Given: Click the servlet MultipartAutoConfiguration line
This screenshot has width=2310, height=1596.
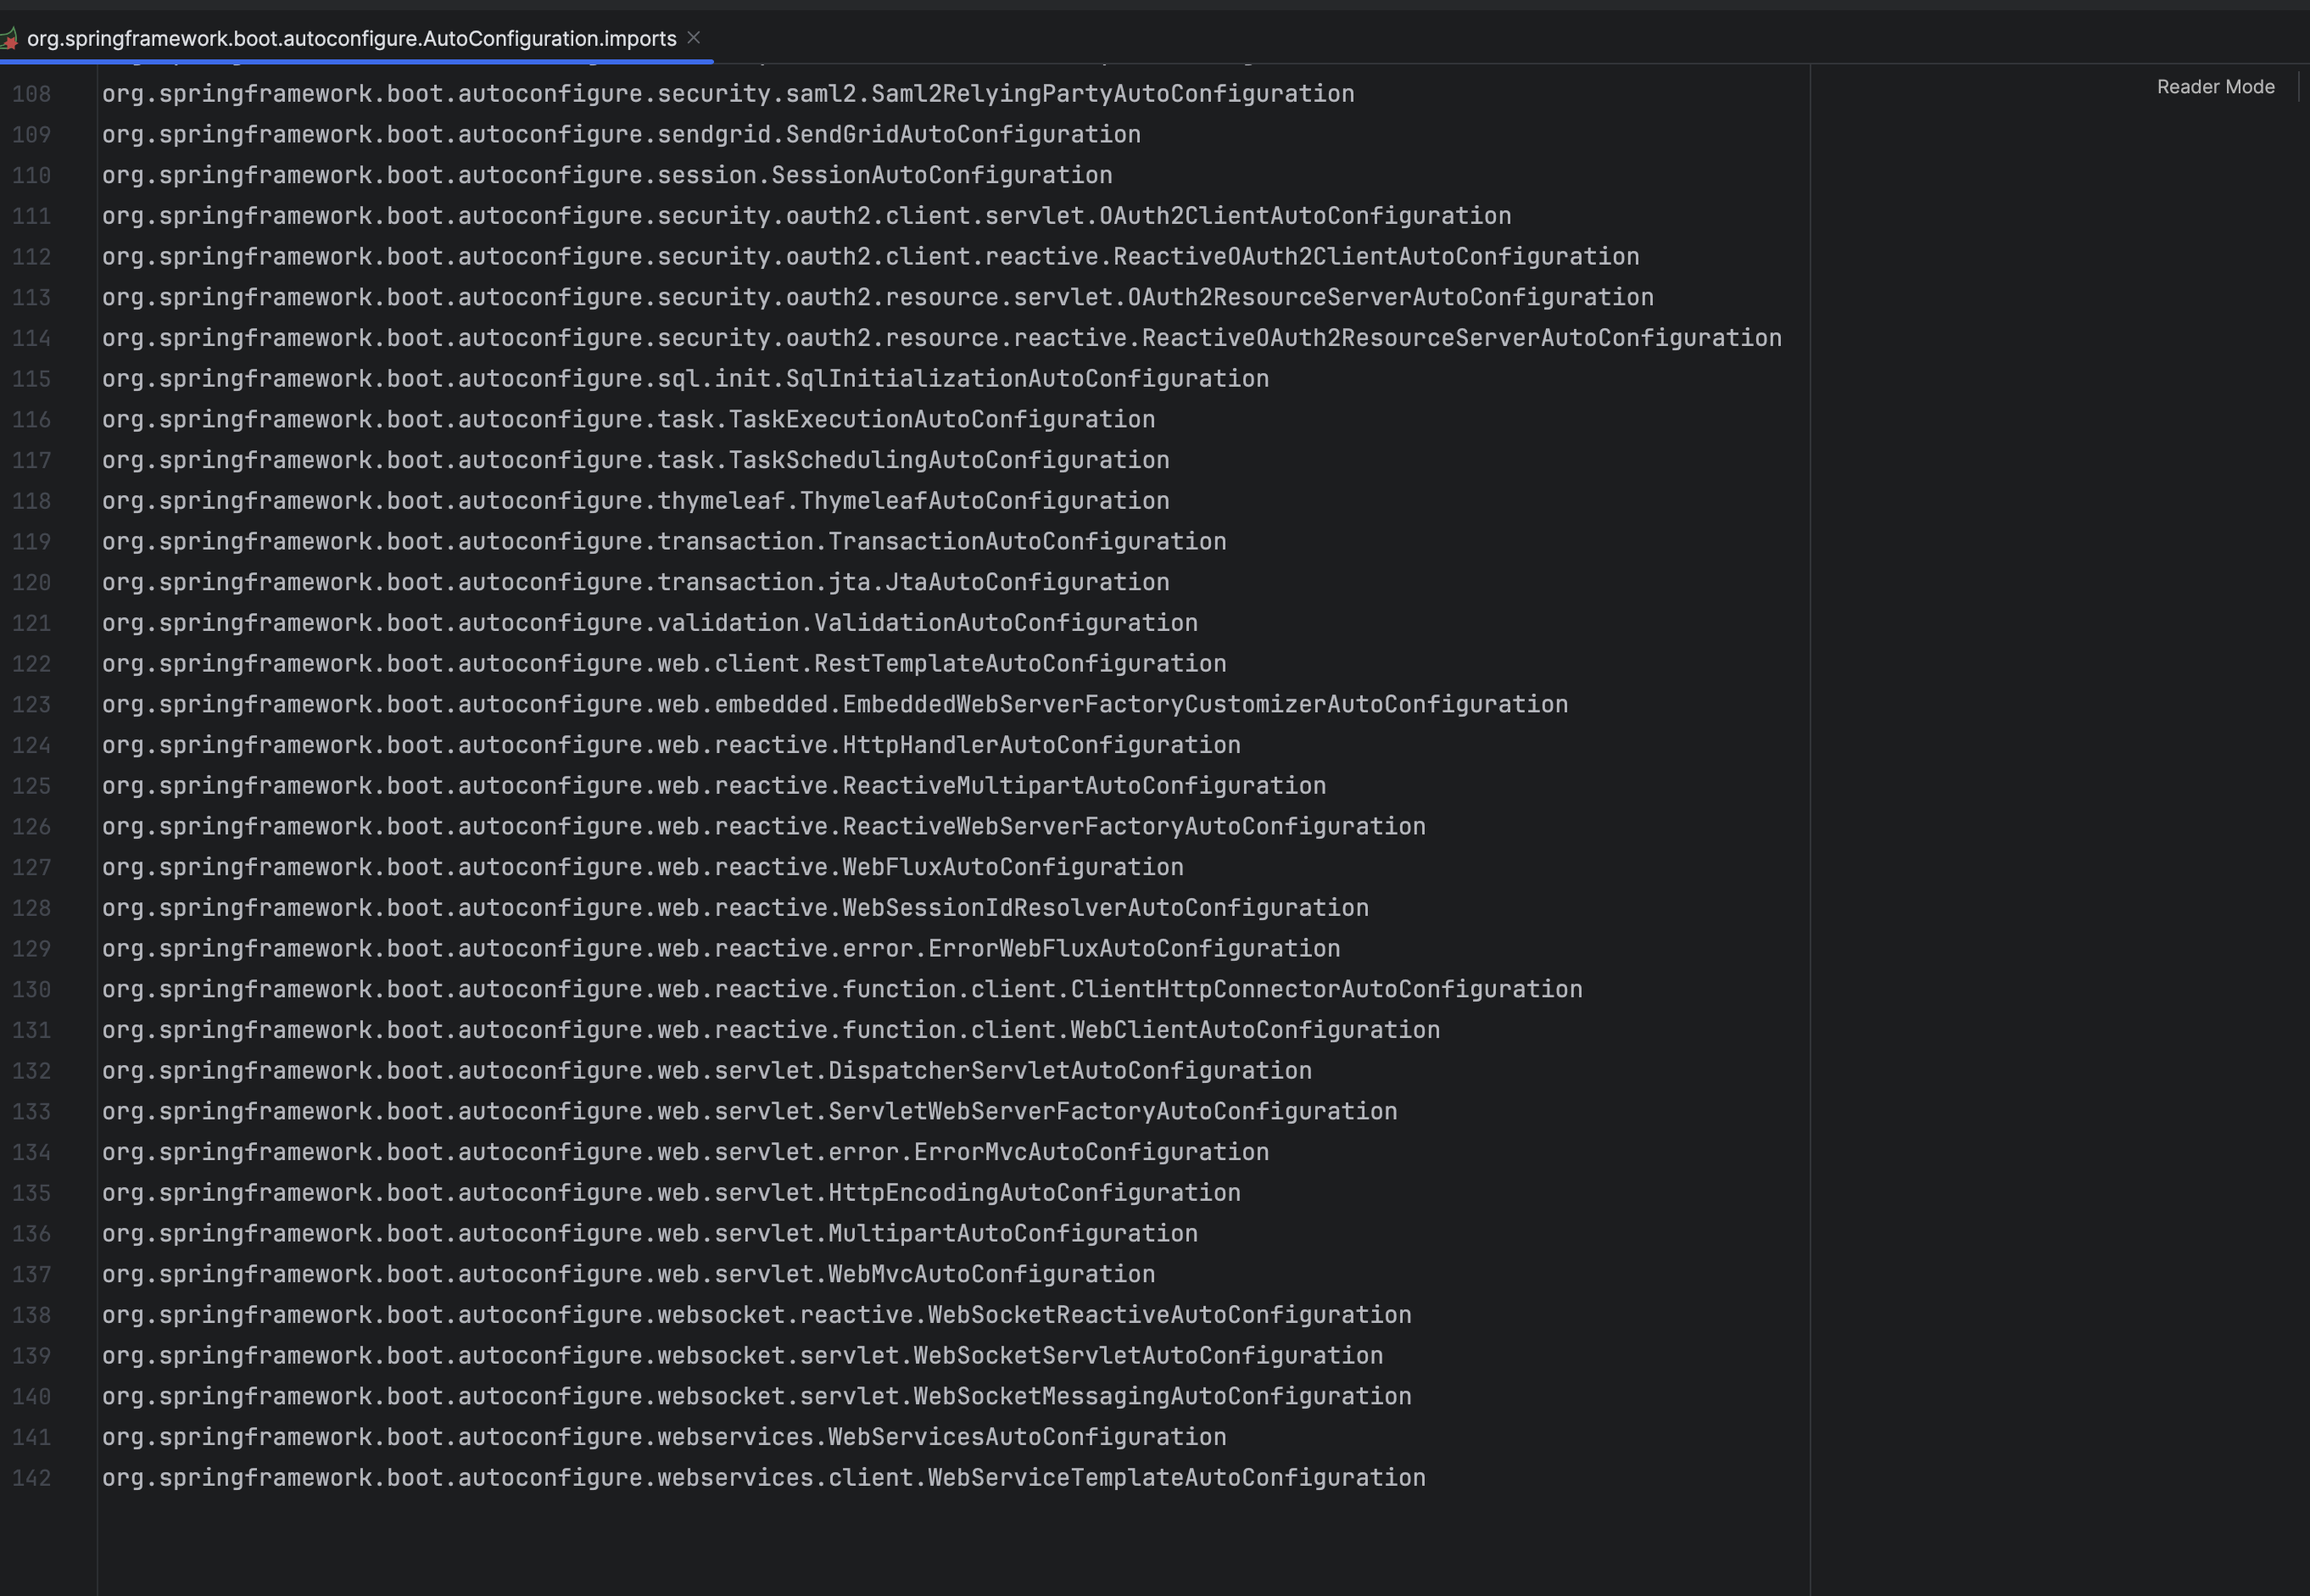Looking at the screenshot, I should (650, 1234).
